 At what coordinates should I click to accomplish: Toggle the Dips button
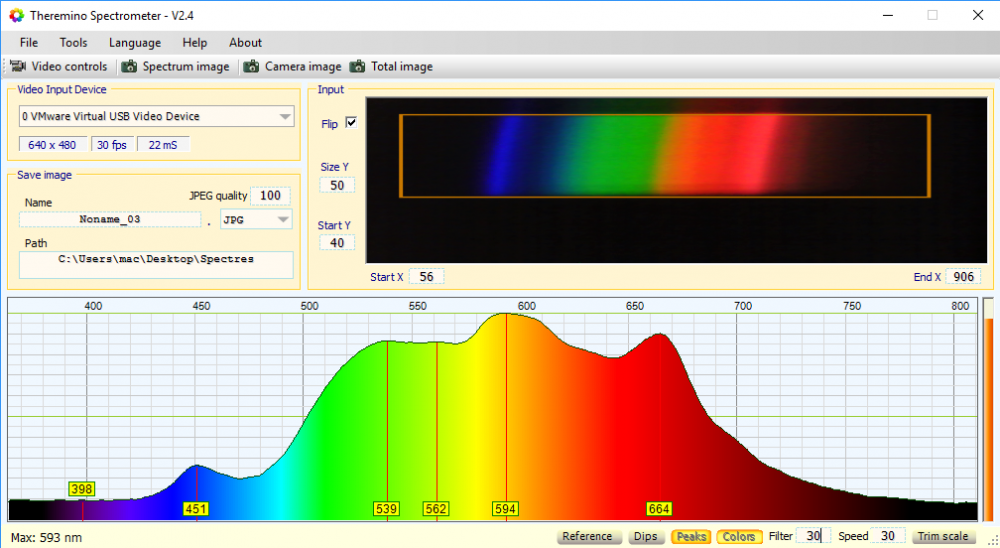point(645,537)
